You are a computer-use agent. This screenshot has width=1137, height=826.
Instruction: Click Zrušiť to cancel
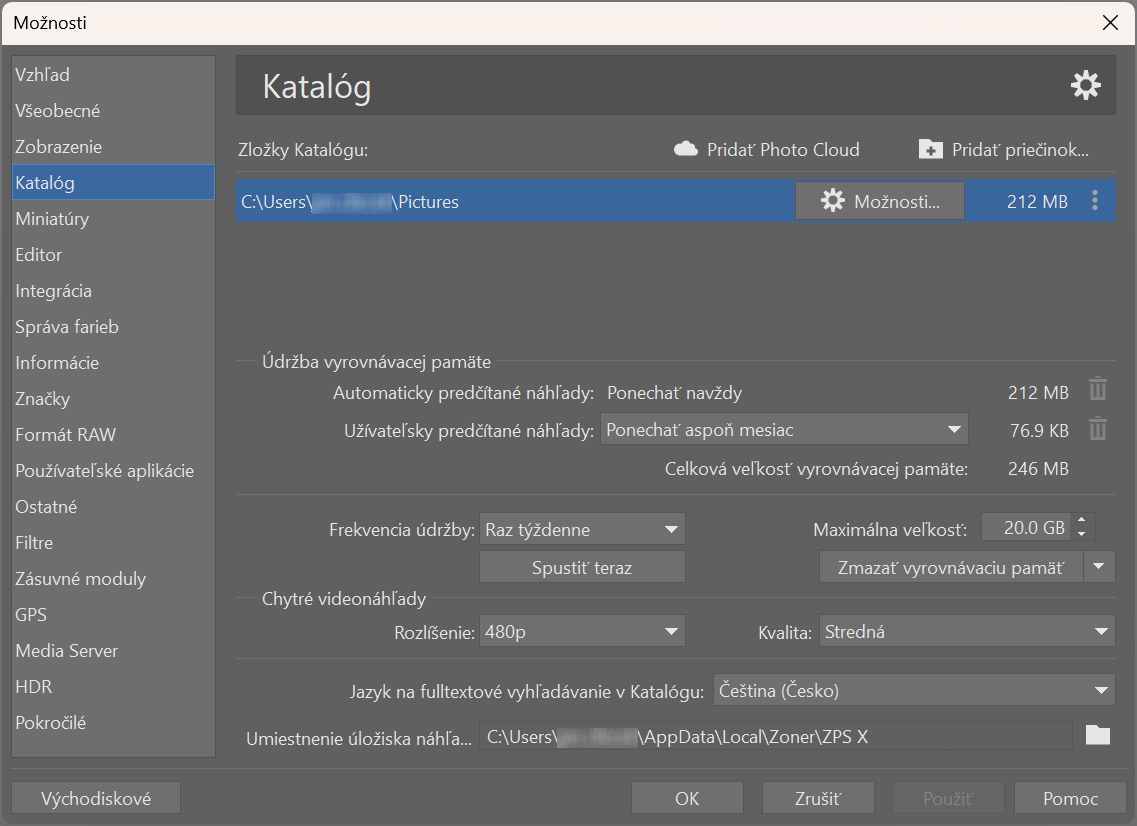(x=818, y=798)
